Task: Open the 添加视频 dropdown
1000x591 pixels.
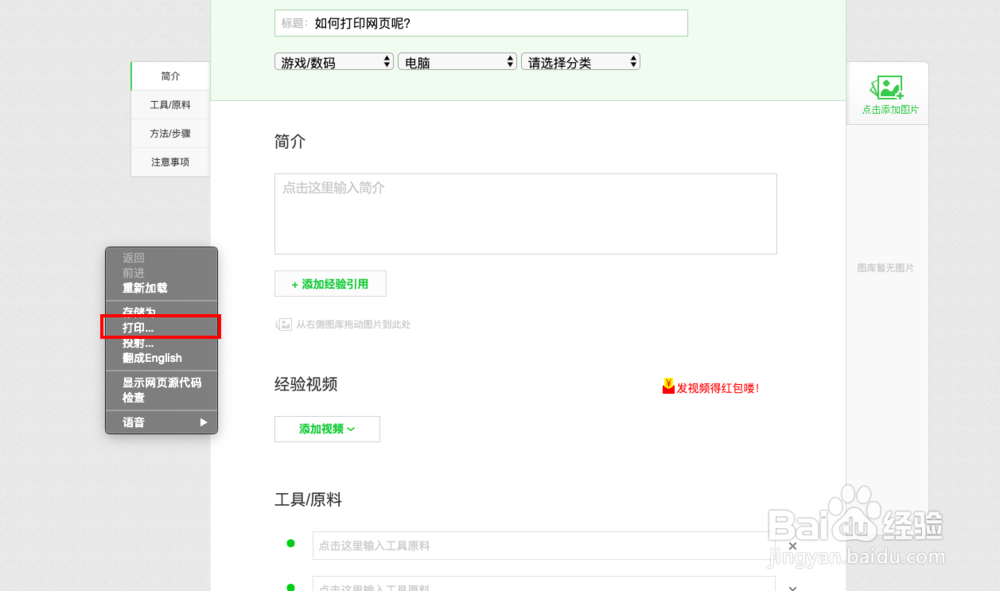Action: [x=327, y=429]
